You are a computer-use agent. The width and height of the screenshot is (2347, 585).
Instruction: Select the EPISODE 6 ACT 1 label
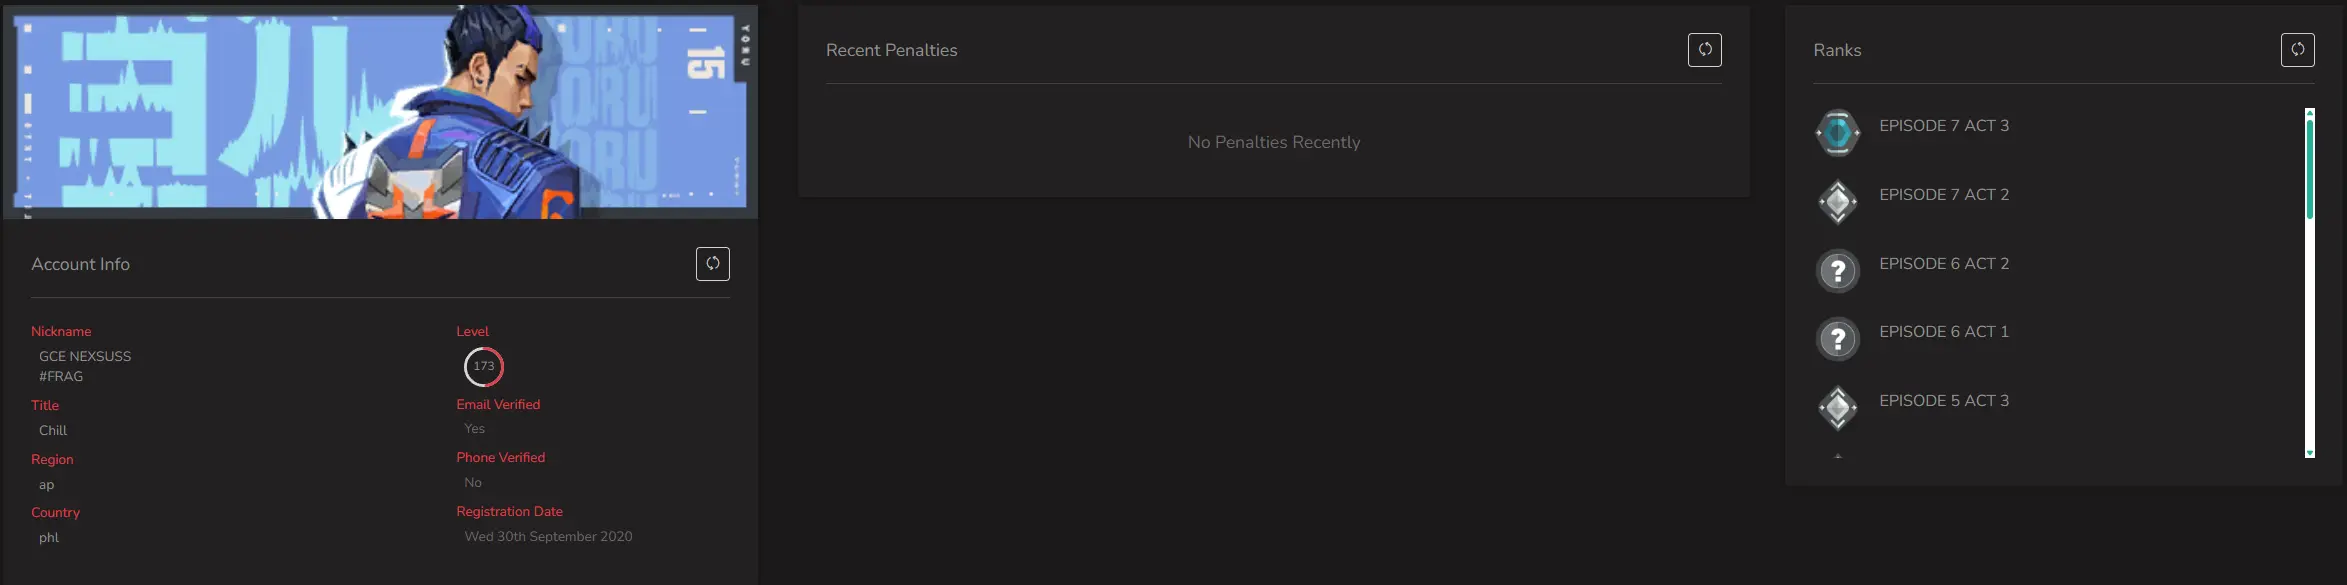(x=1943, y=332)
